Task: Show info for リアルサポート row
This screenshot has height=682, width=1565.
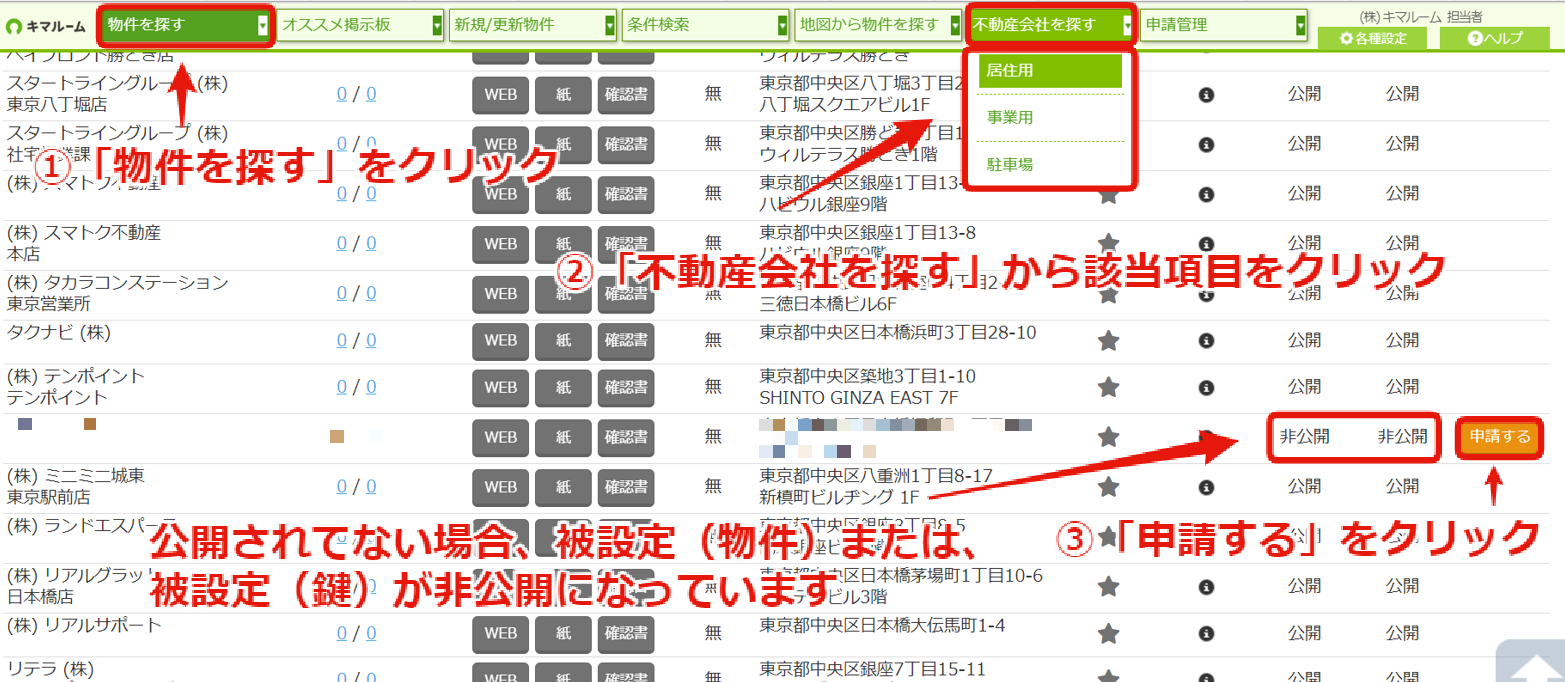Action: click(1206, 633)
